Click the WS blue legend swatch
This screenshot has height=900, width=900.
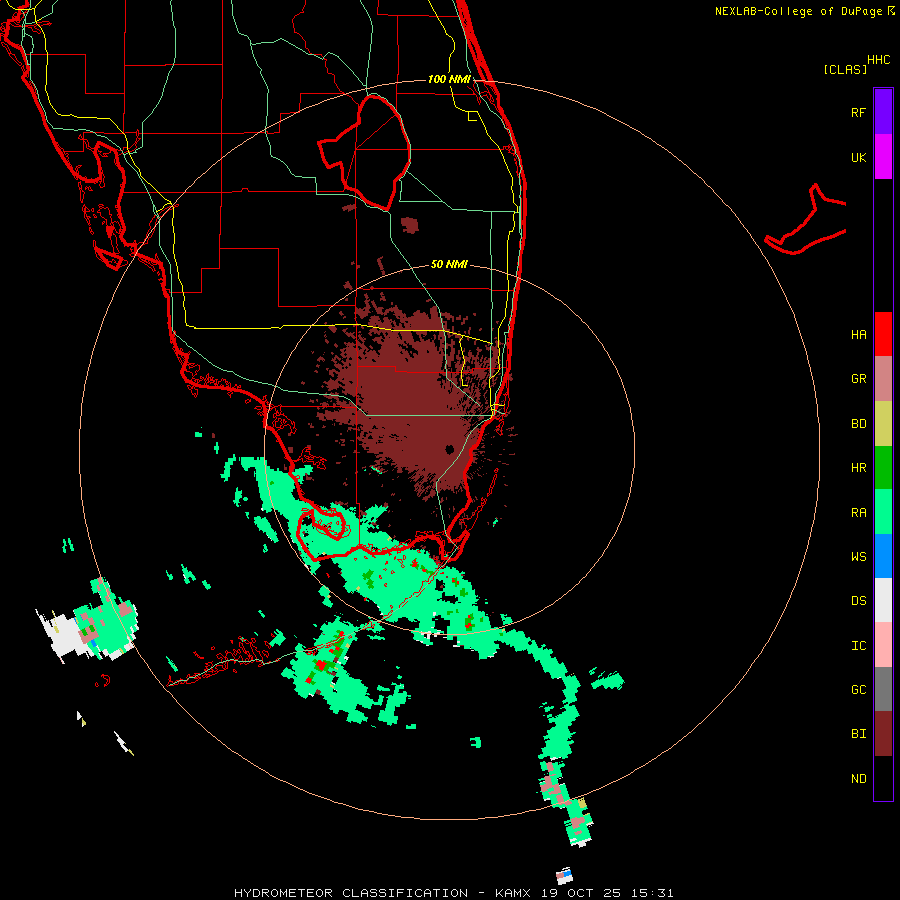(883, 556)
